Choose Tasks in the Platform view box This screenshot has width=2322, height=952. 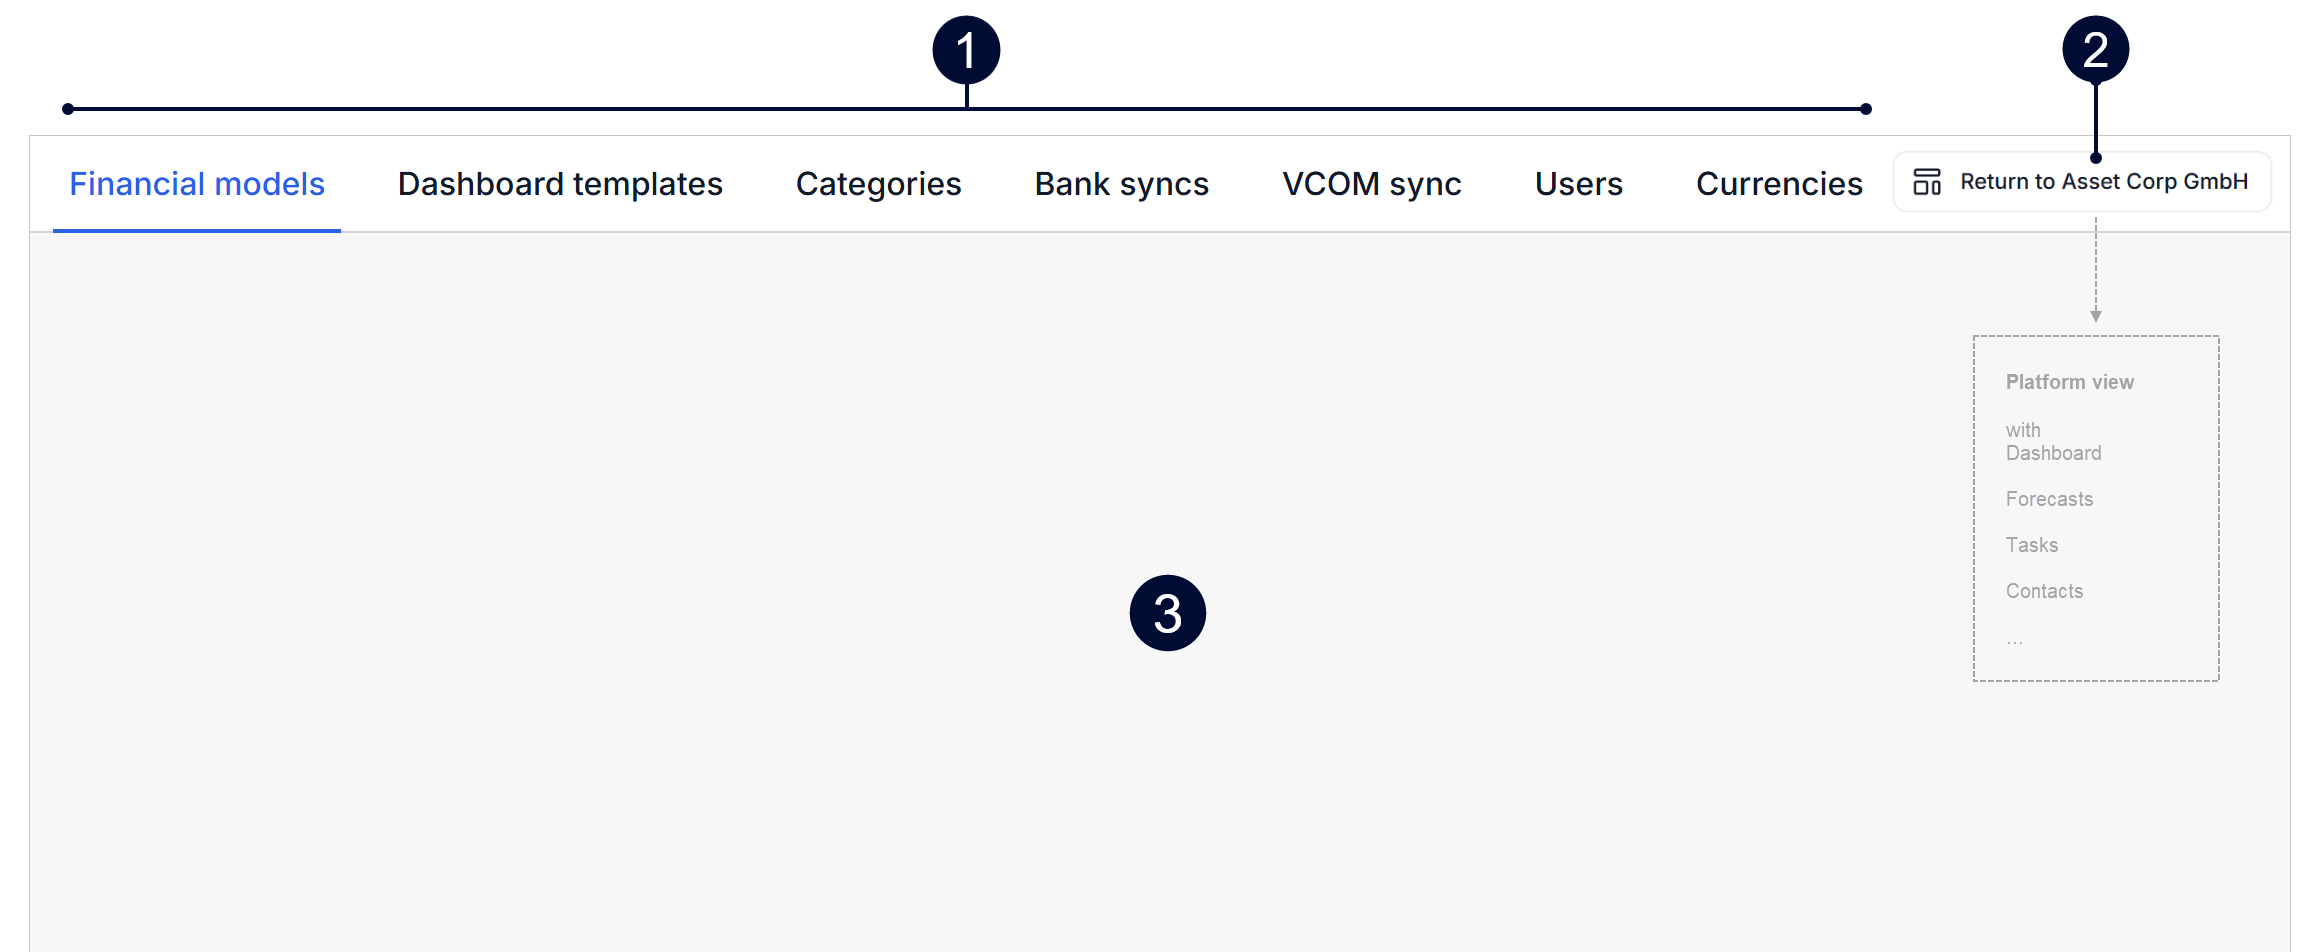click(2031, 545)
